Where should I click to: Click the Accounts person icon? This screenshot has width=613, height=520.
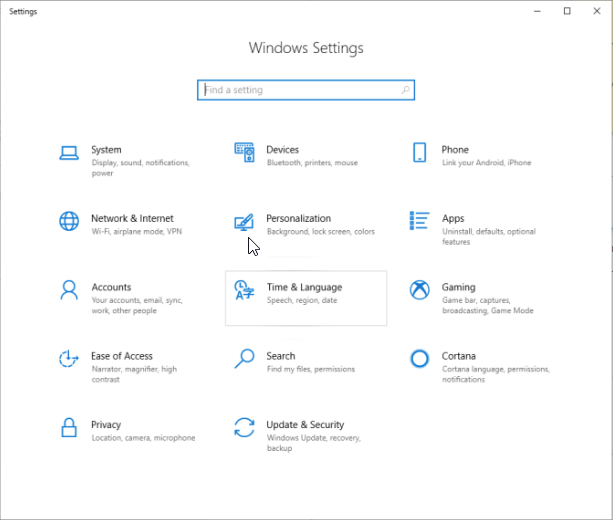[x=69, y=290]
